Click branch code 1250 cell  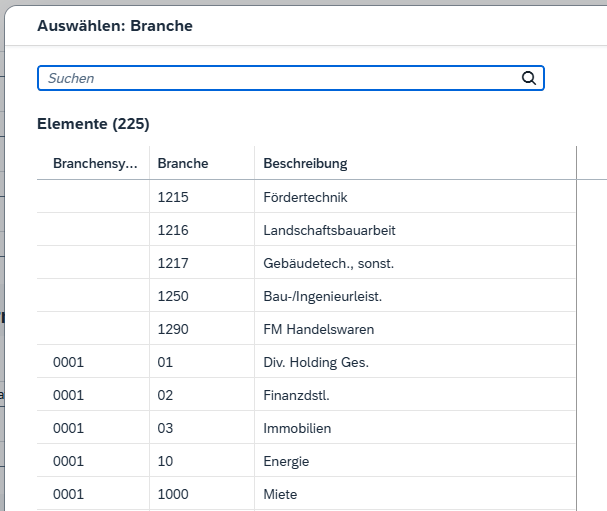pos(173,296)
